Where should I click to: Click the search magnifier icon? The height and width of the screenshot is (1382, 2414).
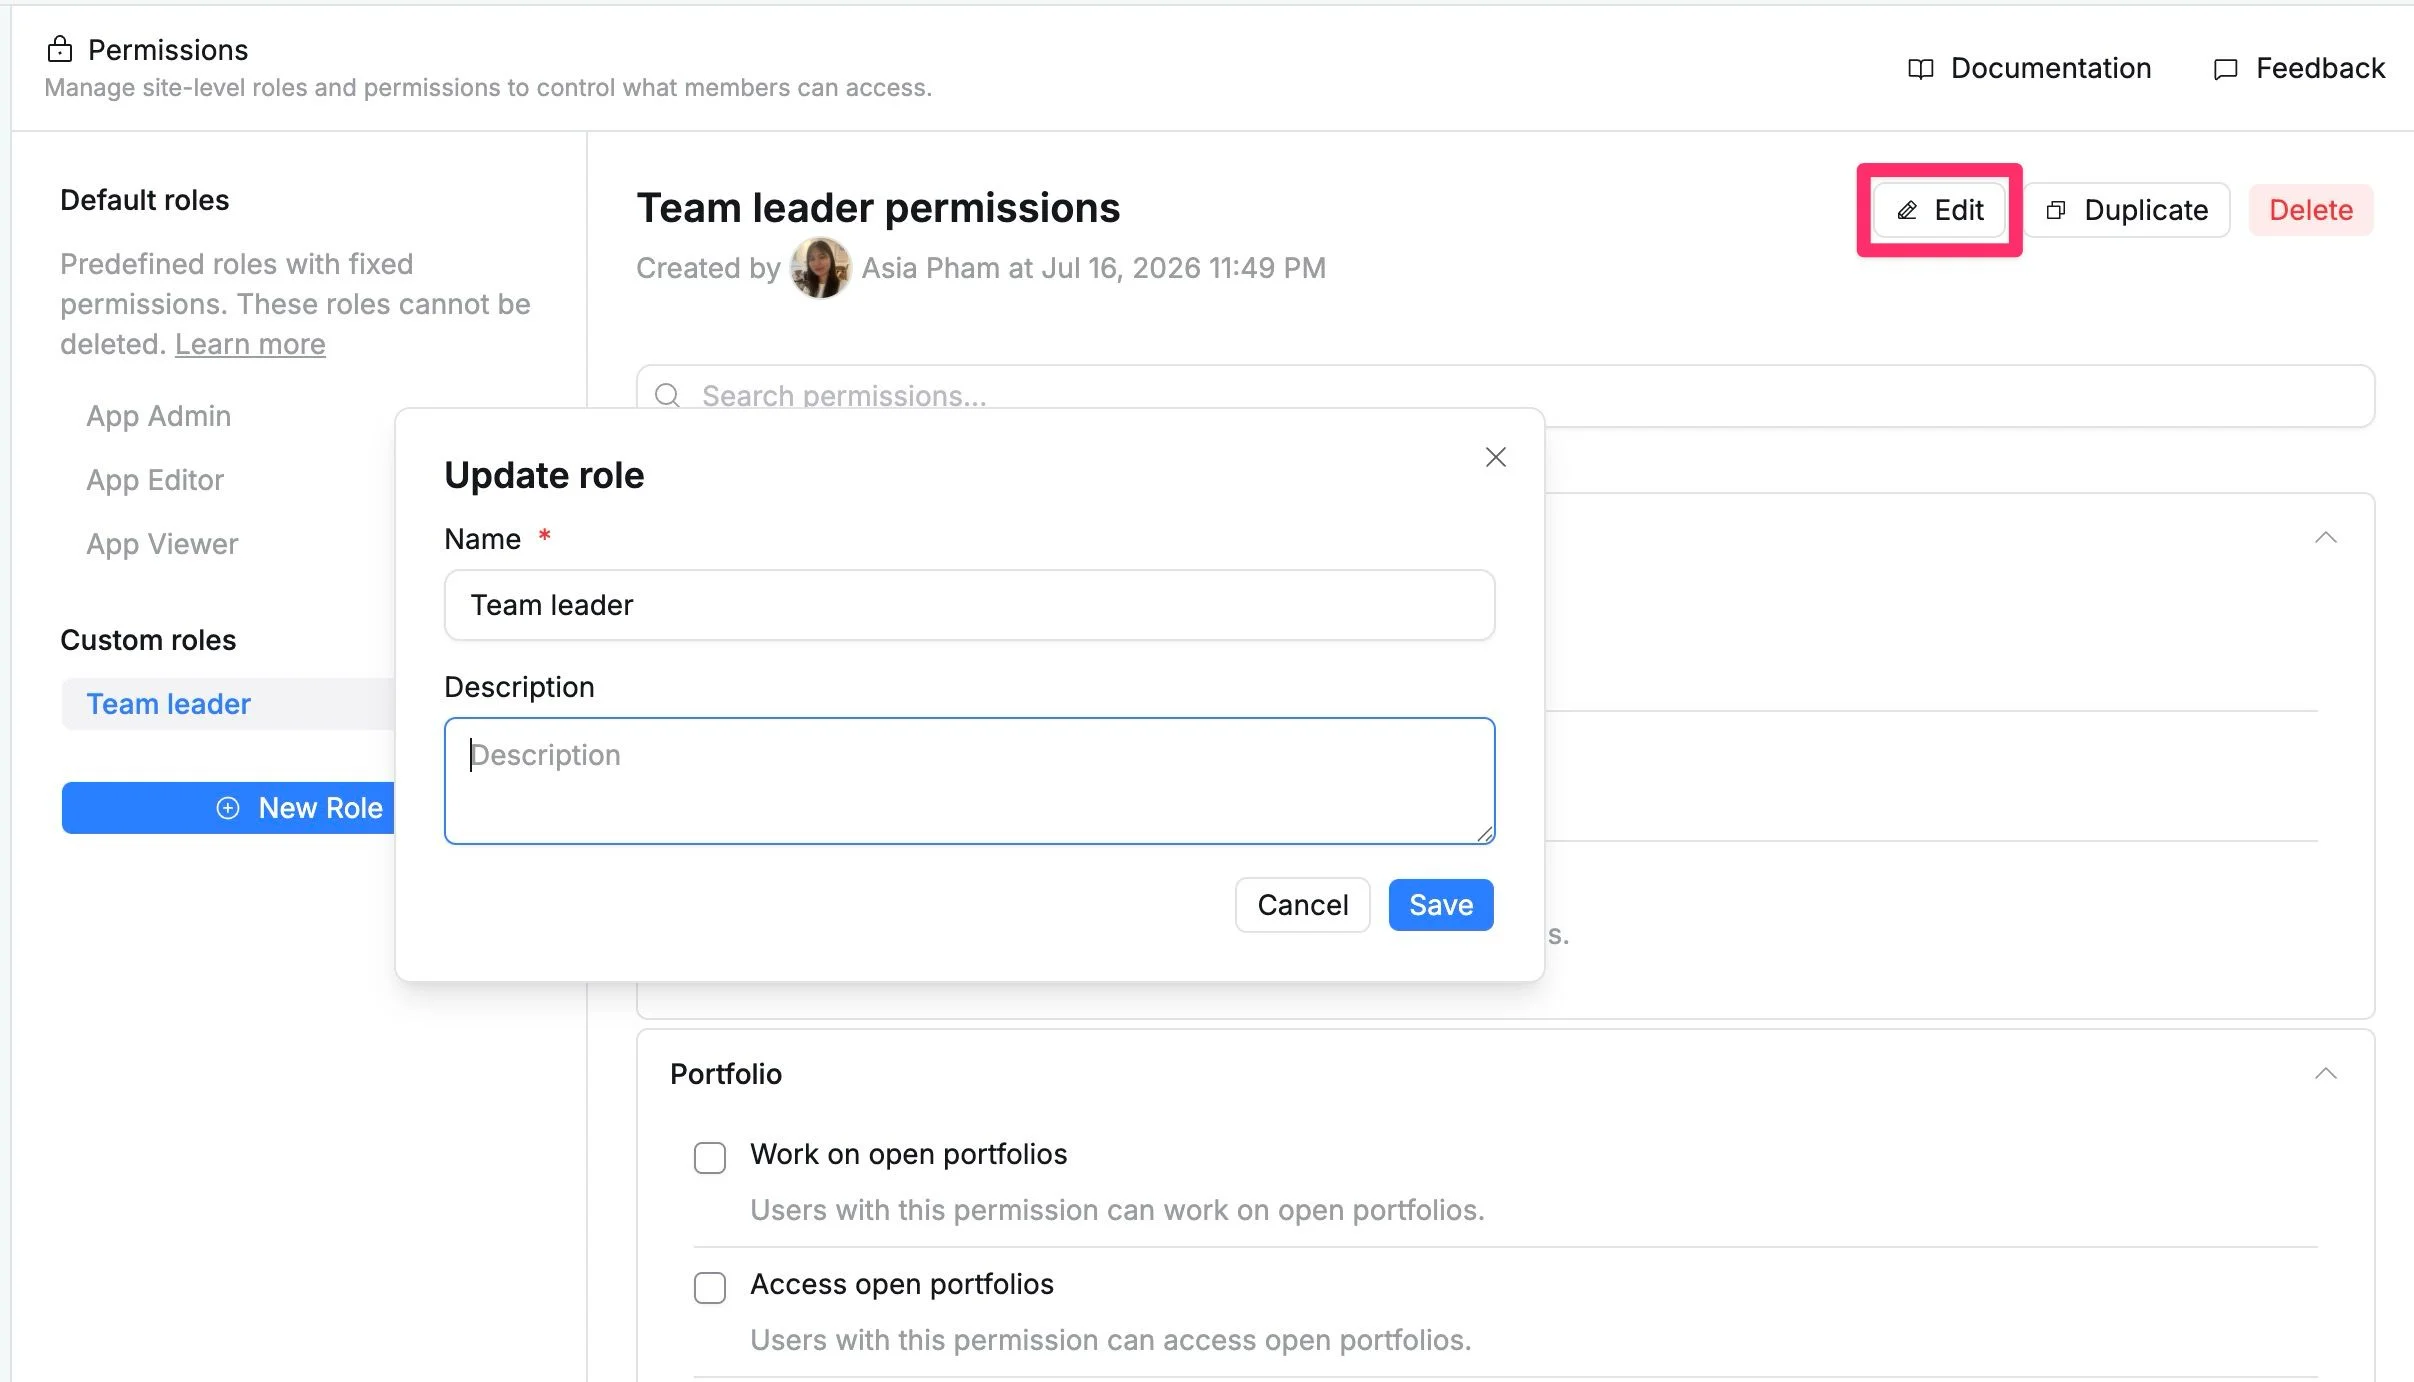pos(667,396)
